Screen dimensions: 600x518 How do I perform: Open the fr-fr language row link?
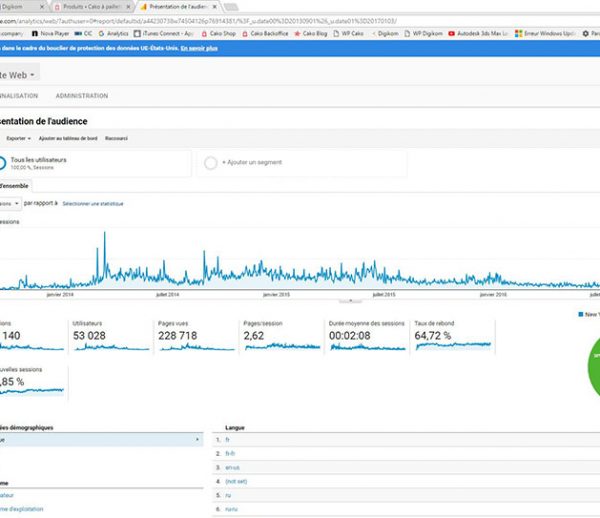point(230,454)
